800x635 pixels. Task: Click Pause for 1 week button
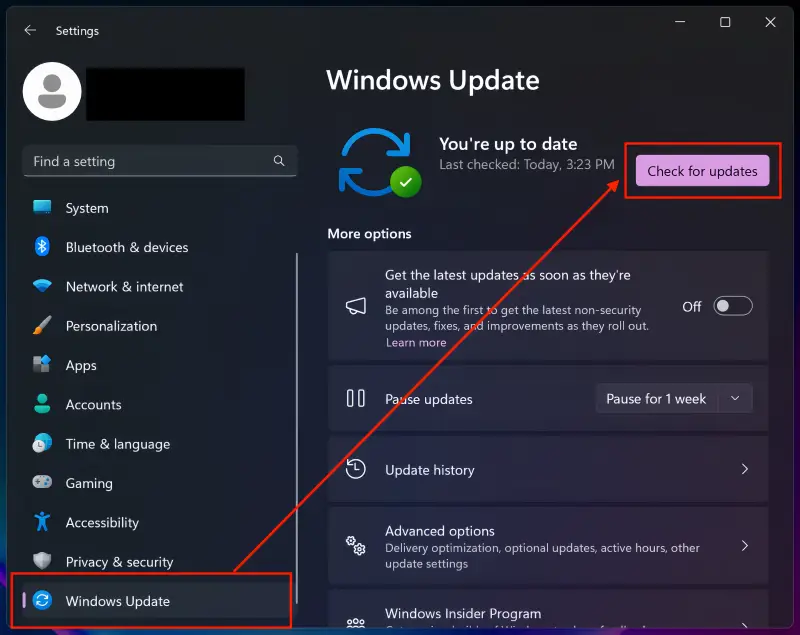coord(656,398)
